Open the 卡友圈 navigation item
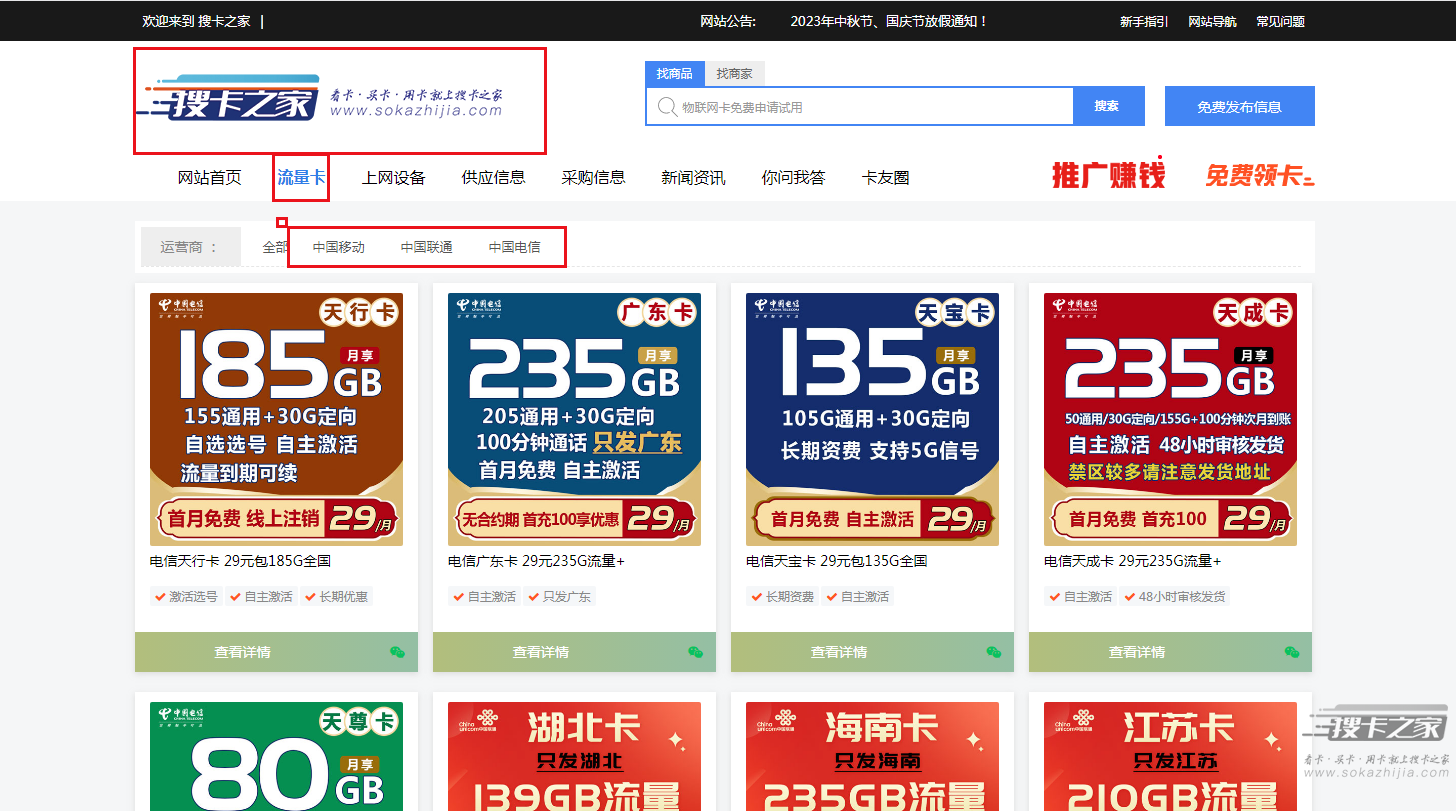This screenshot has width=1456, height=811. (x=886, y=178)
